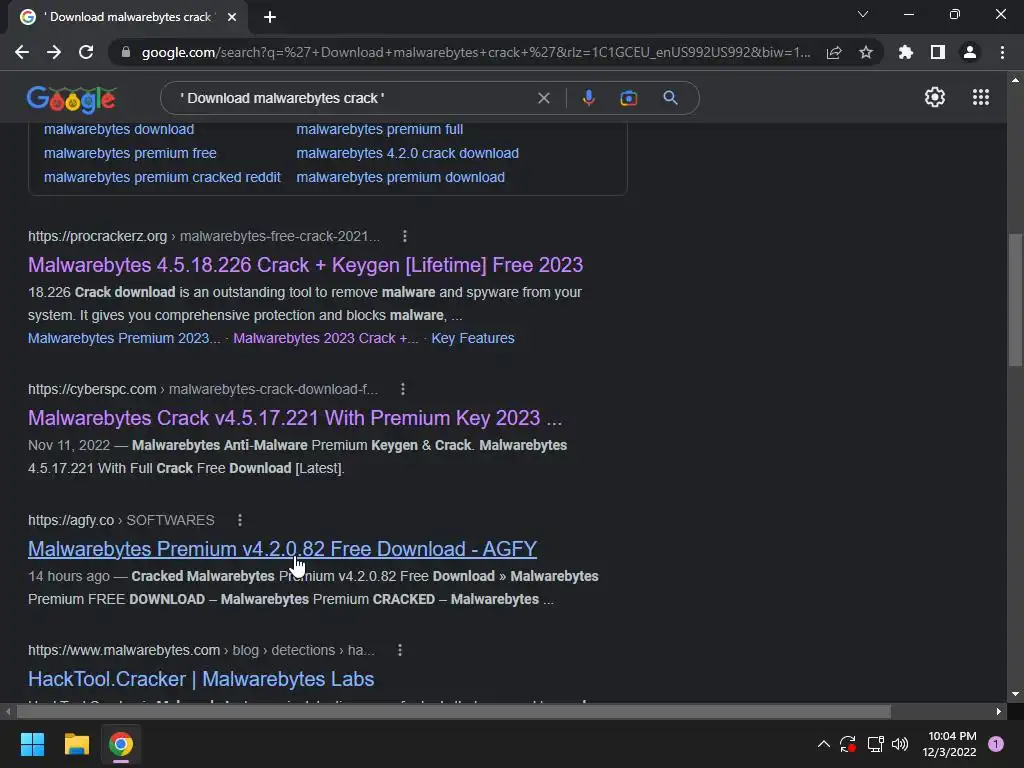The width and height of the screenshot is (1024, 768).
Task: Open related search 'malwarebytes premium full'
Action: click(379, 129)
